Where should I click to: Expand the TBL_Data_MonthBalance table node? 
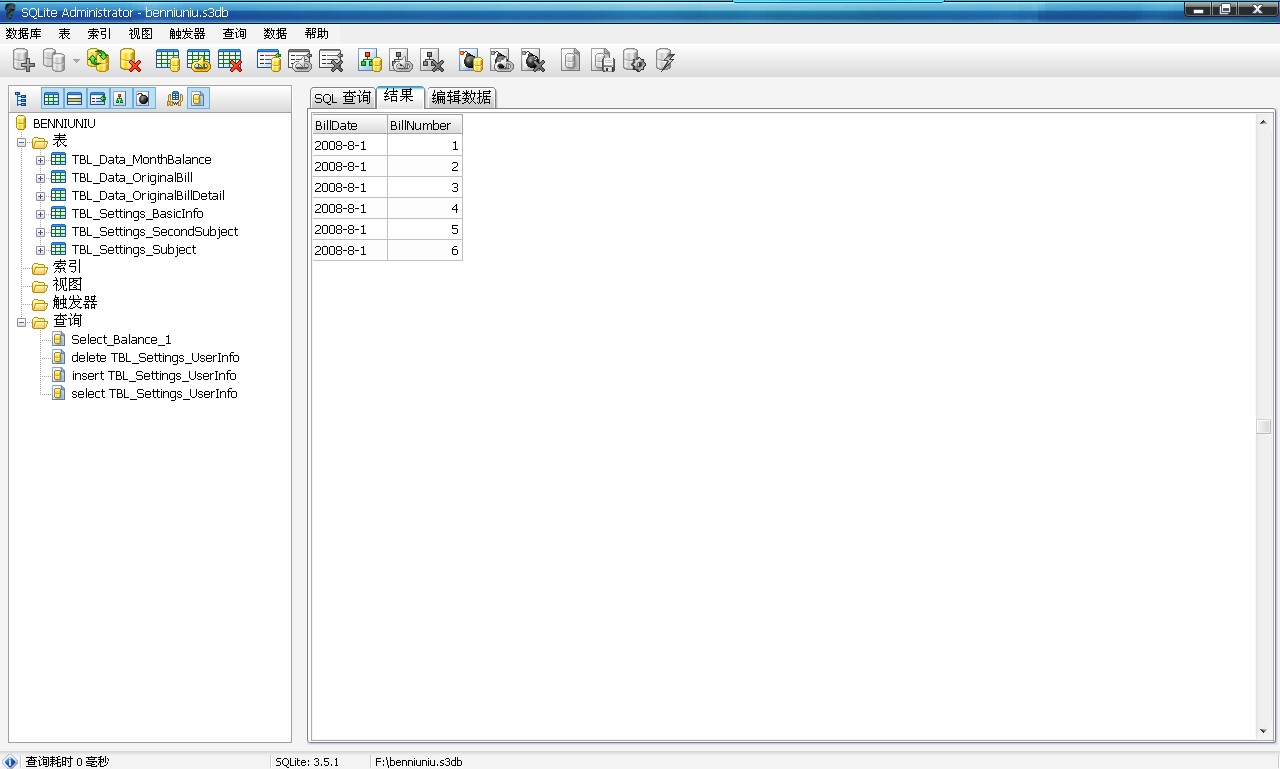point(40,160)
